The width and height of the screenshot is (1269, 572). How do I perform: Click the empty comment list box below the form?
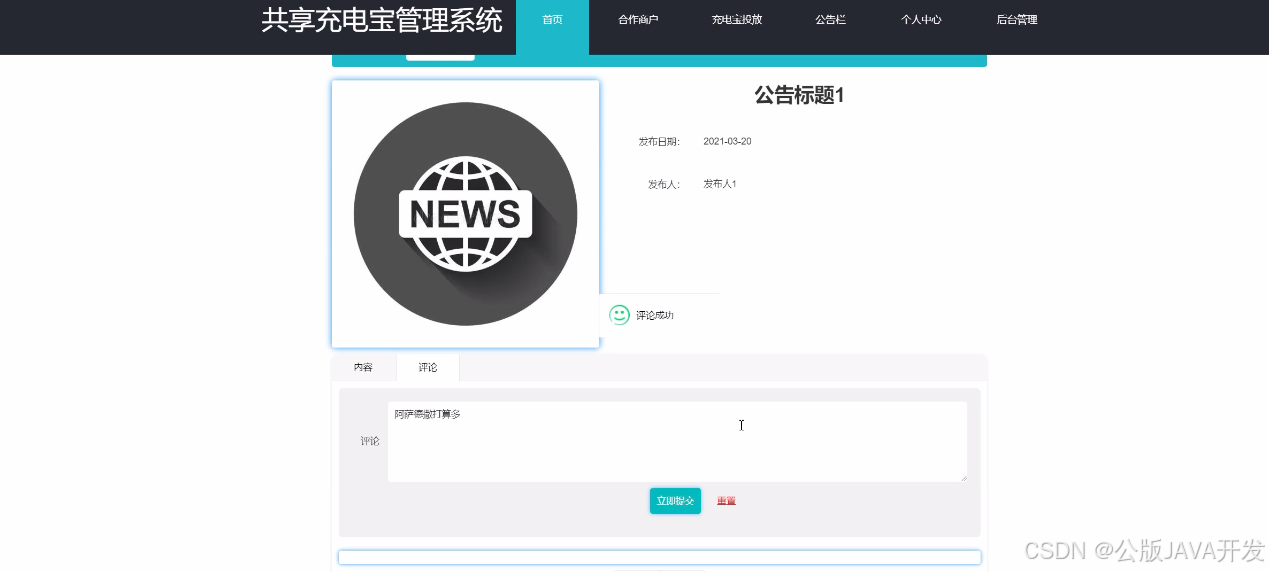660,557
